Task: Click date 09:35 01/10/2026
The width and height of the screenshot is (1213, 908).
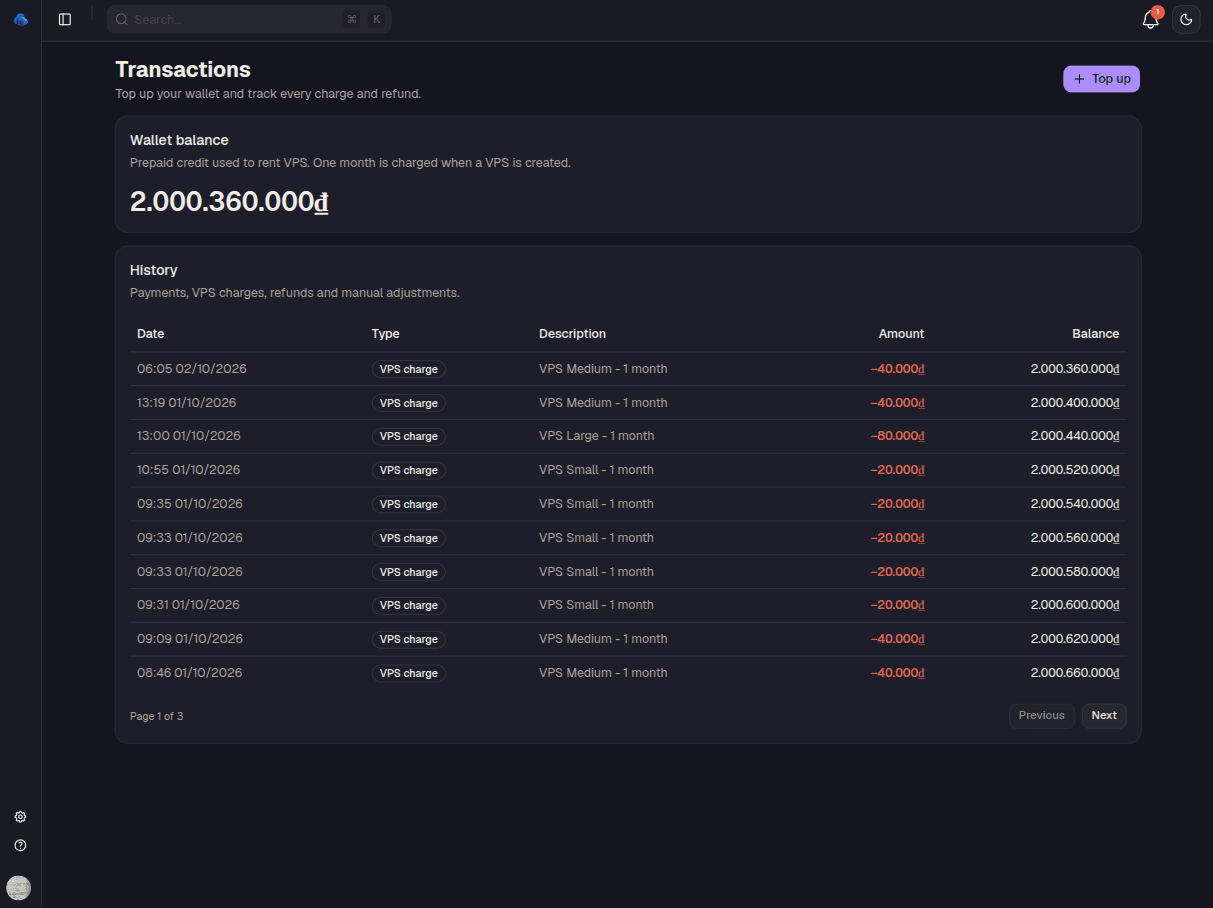Action: click(x=190, y=504)
